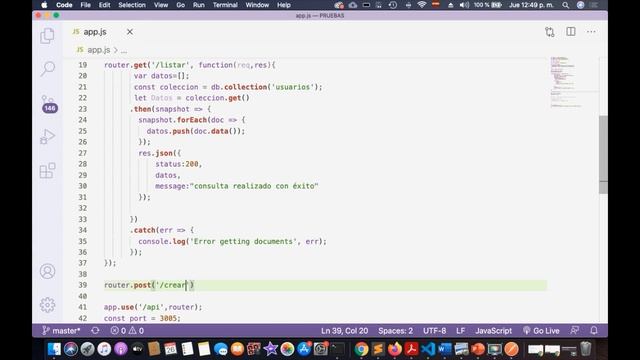Open Google Chrome from the Dock

click(361, 349)
